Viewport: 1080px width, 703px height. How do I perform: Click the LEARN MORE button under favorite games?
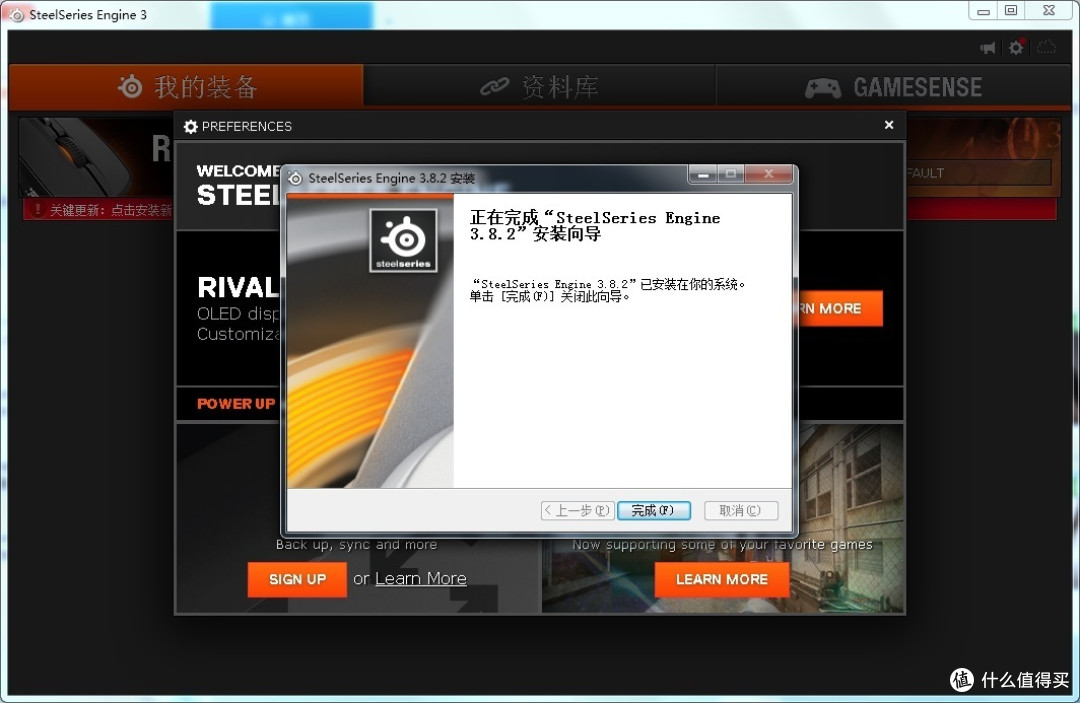click(721, 579)
